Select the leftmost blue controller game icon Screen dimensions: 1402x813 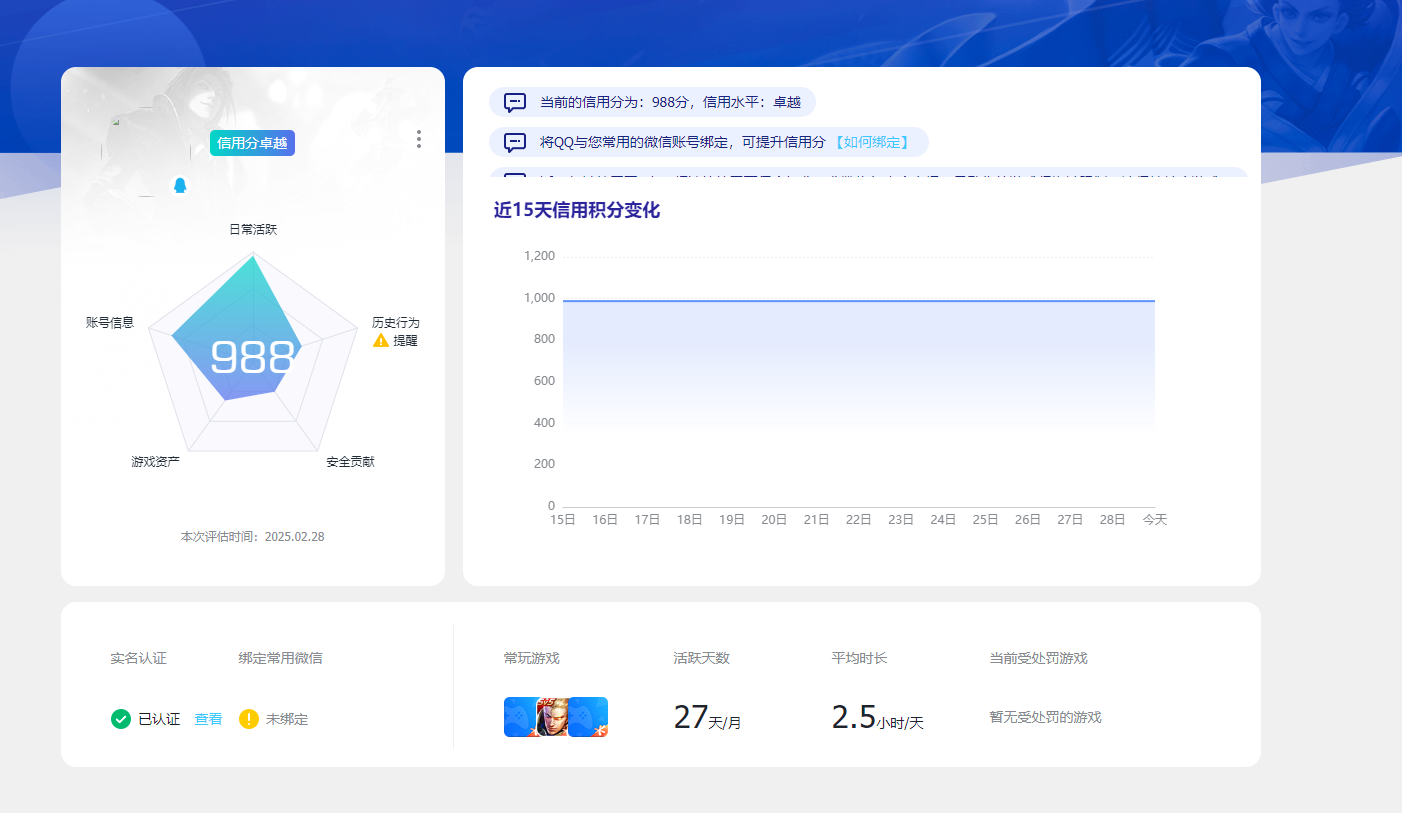click(520, 717)
